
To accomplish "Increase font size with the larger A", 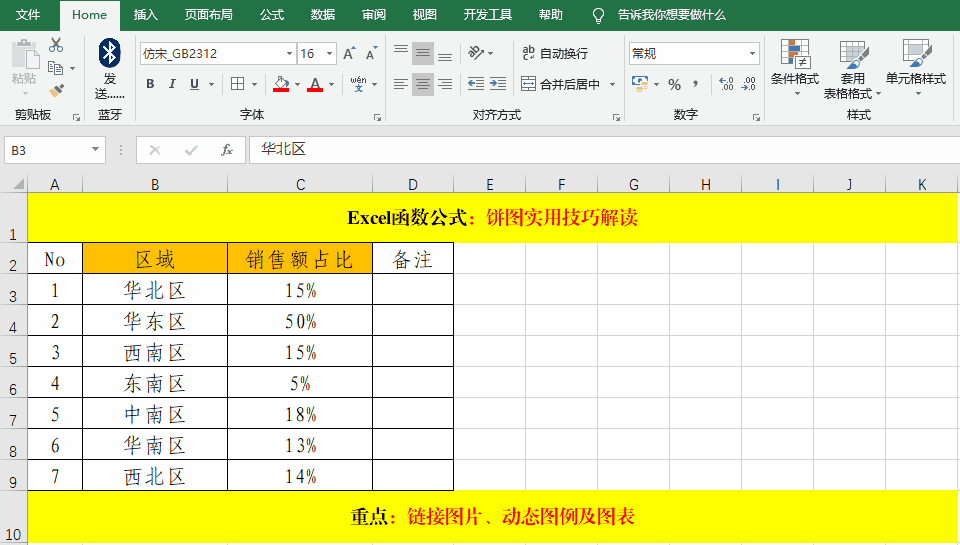I will (349, 54).
